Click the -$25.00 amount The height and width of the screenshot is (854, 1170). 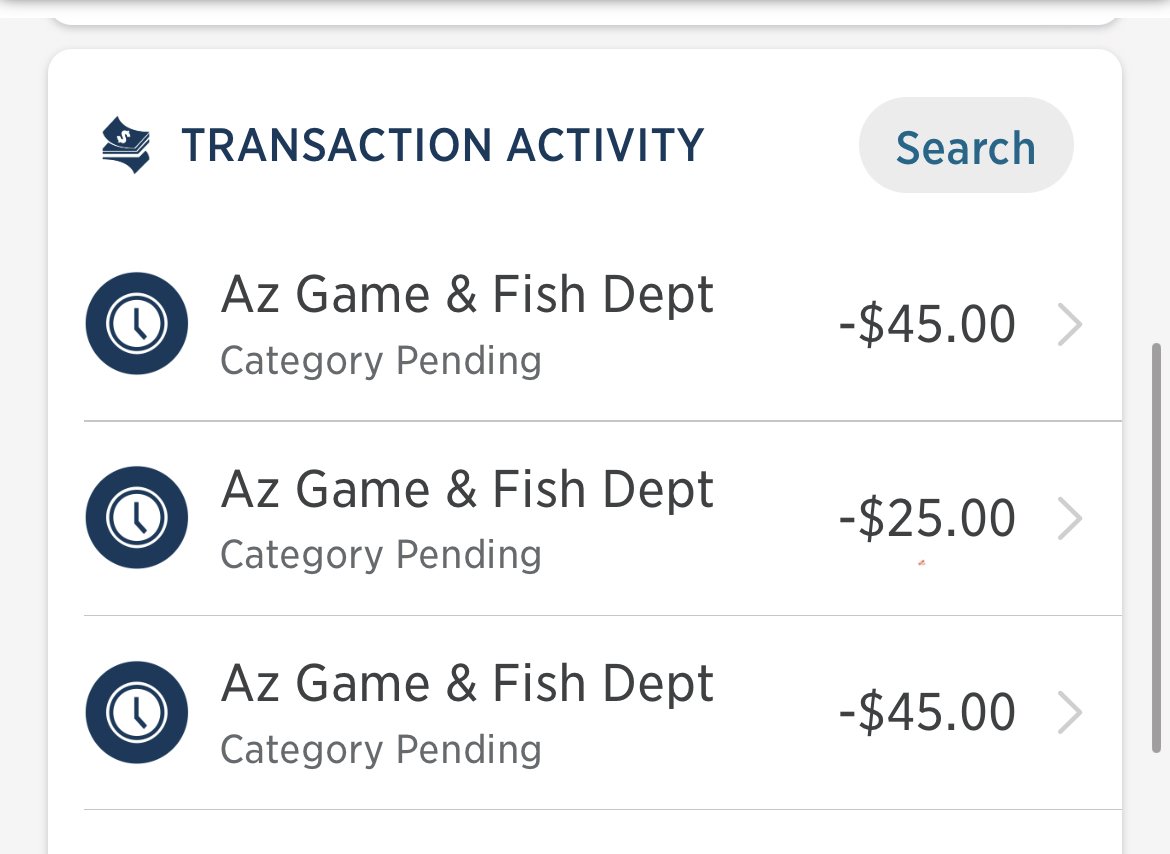[x=927, y=518]
